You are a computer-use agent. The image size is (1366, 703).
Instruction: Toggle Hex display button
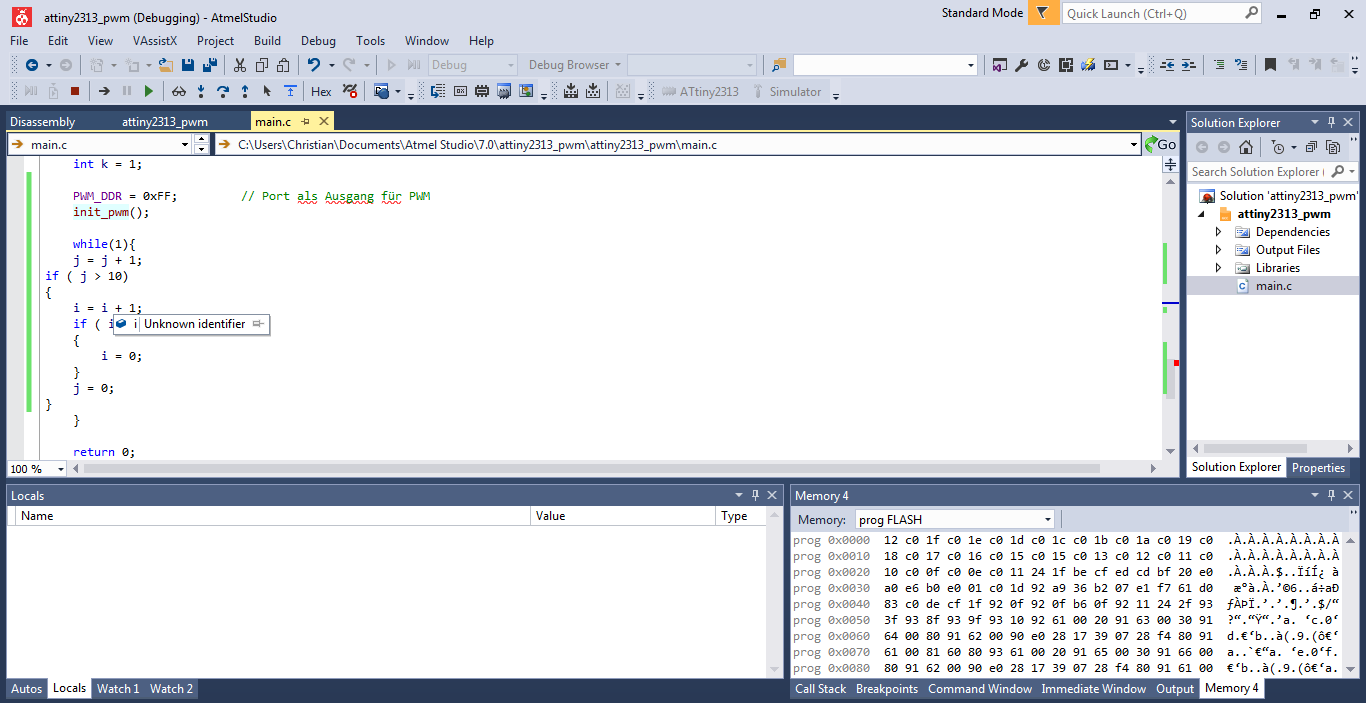pos(321,91)
